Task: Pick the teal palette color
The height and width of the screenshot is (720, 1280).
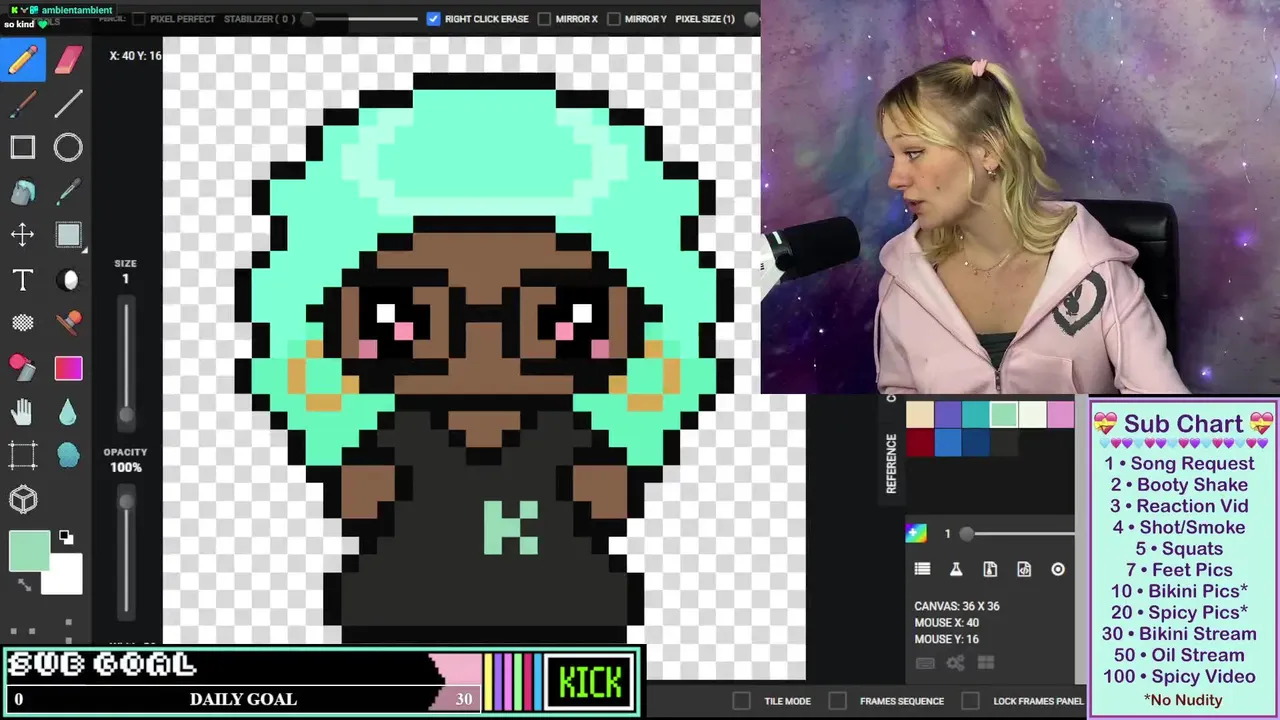Action: [x=976, y=414]
